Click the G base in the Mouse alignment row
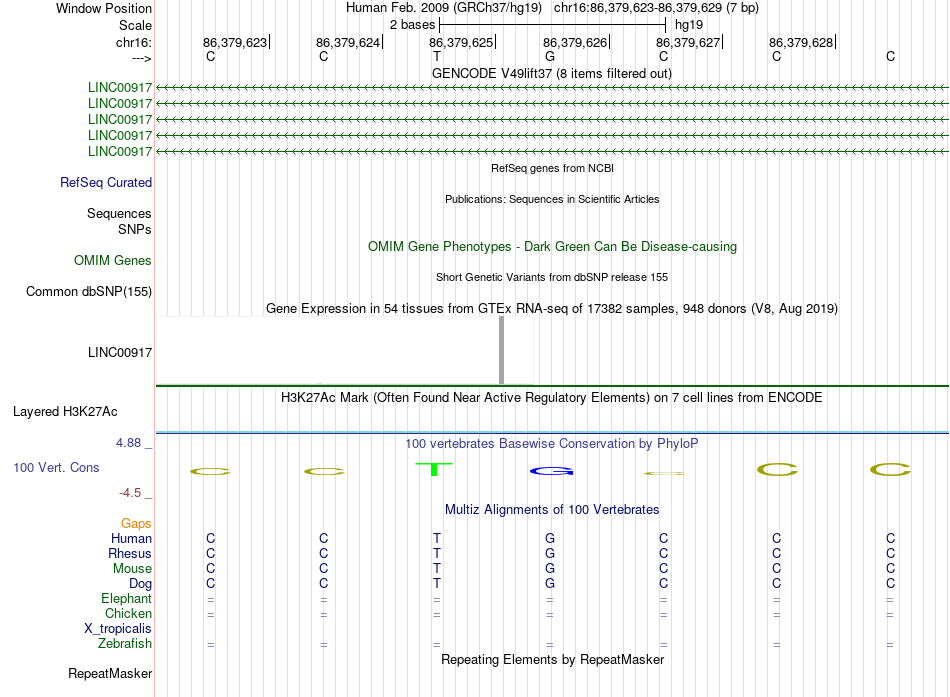The height and width of the screenshot is (697, 950). click(550, 569)
